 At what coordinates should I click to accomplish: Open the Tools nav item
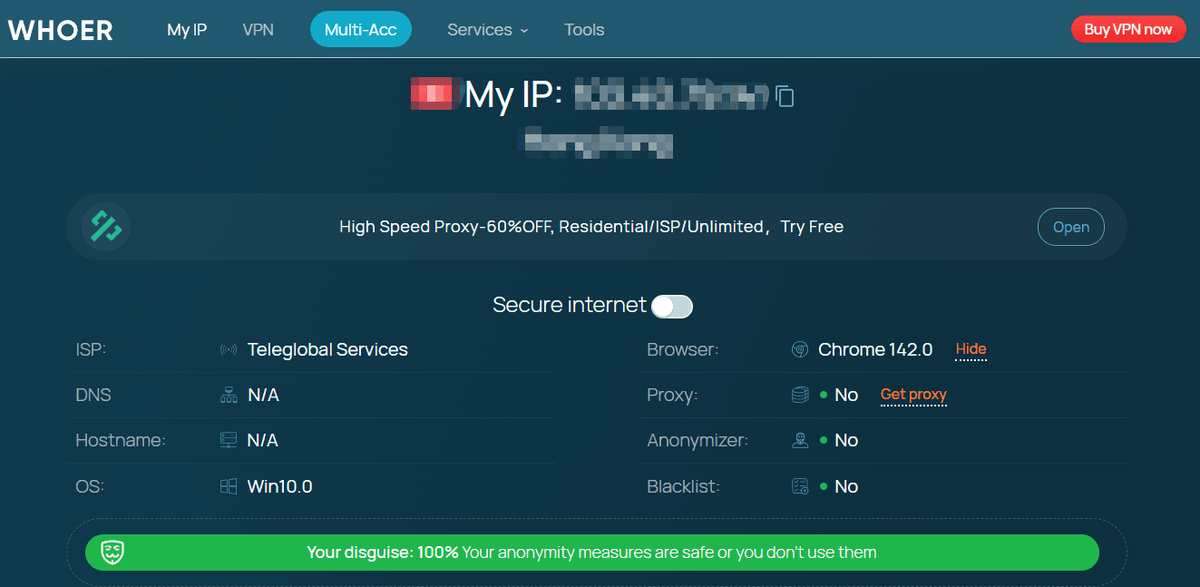584,30
